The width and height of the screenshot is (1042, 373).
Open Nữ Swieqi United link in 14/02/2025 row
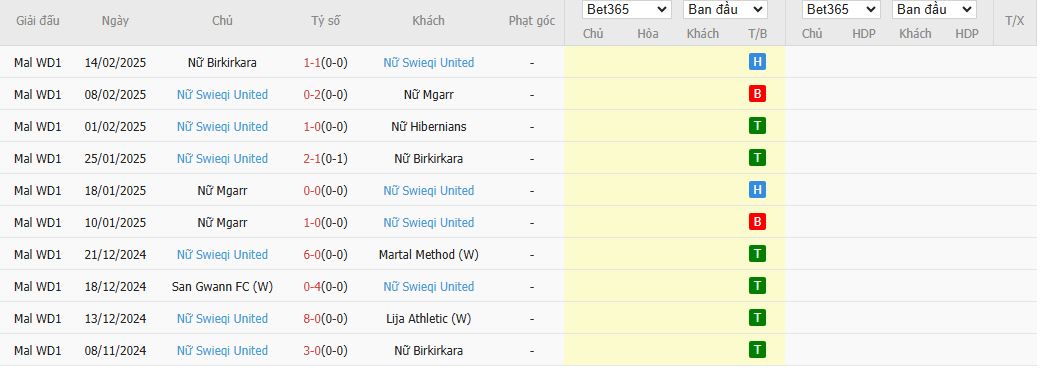[x=429, y=62]
